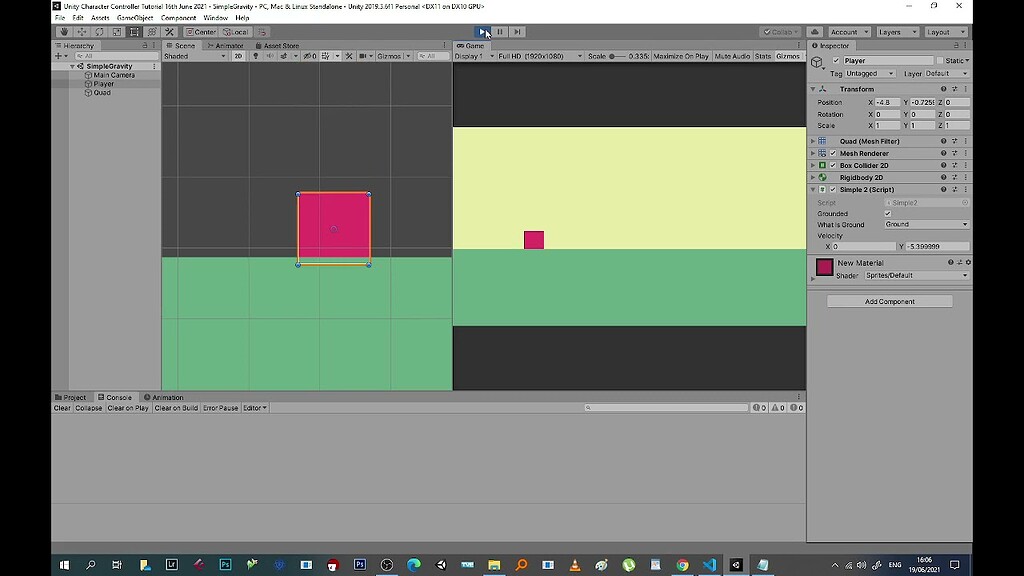Switch to the Console tab
This screenshot has height=576, width=1024.
(x=116, y=396)
